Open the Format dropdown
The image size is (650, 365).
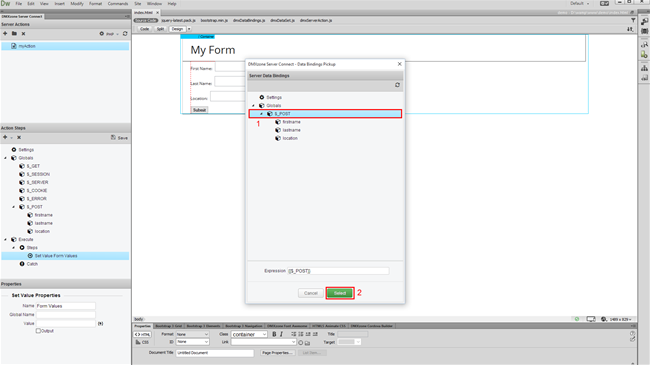[x=192, y=334]
